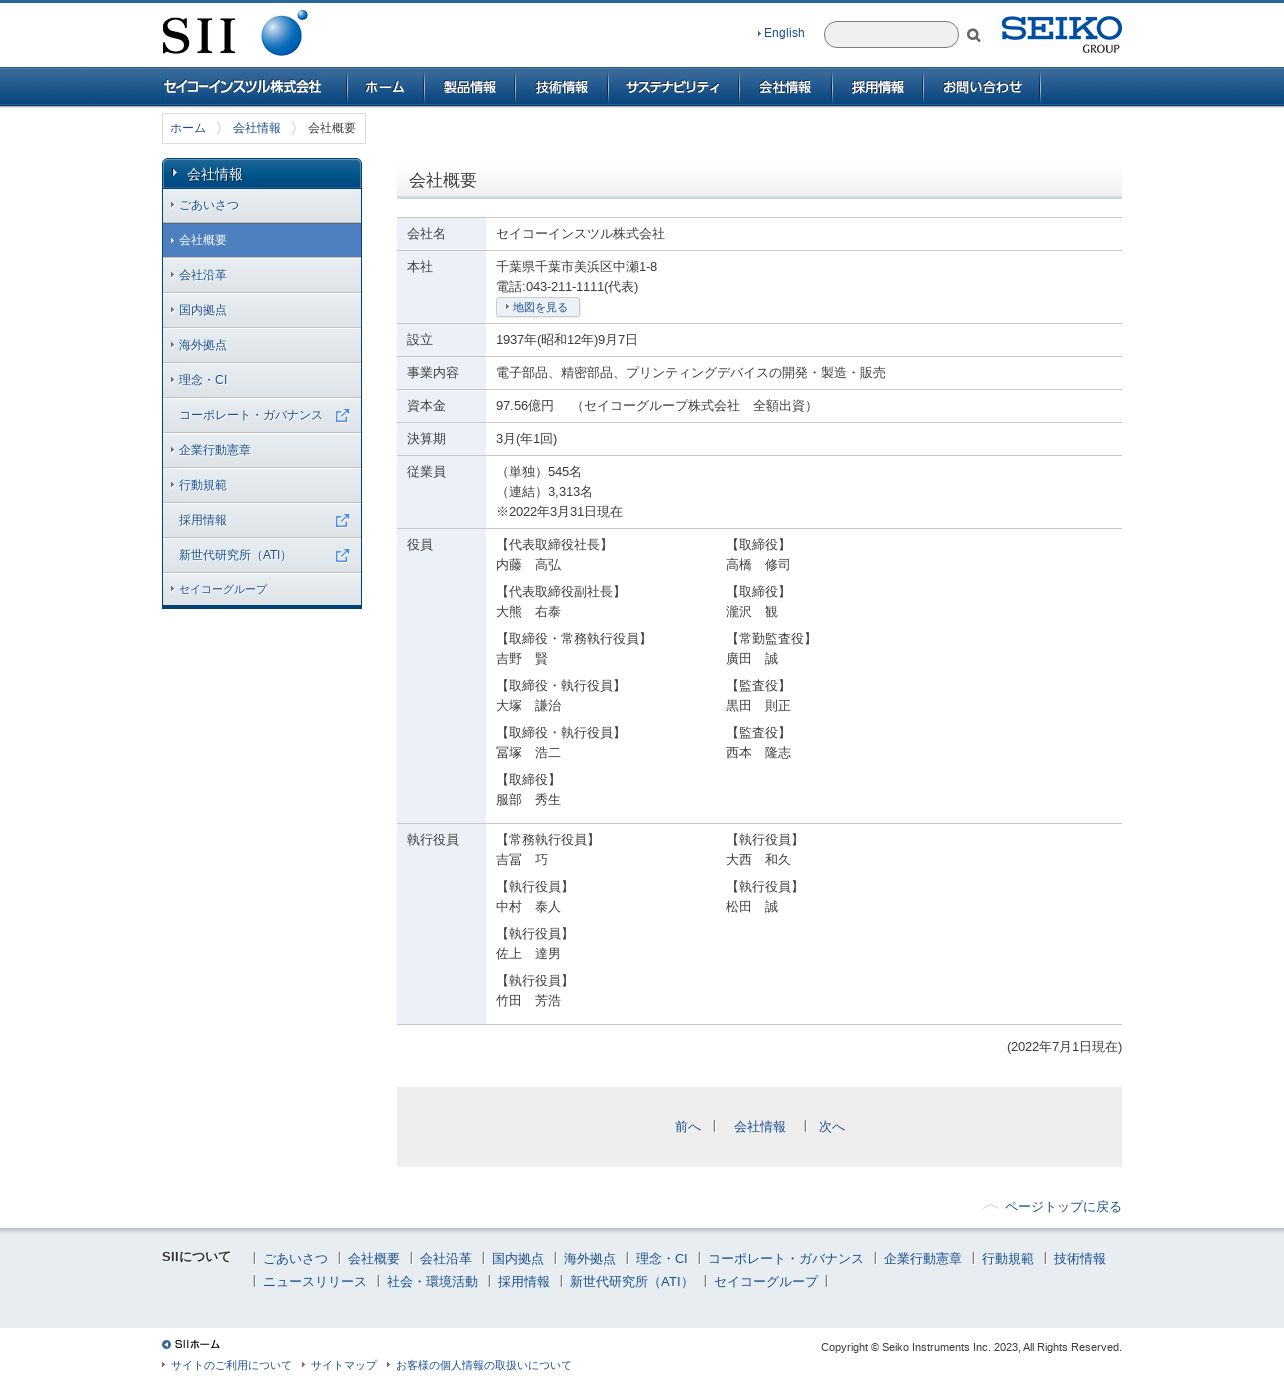Click the magnifier search icon
The height and width of the screenshot is (1400, 1284).
click(x=974, y=35)
